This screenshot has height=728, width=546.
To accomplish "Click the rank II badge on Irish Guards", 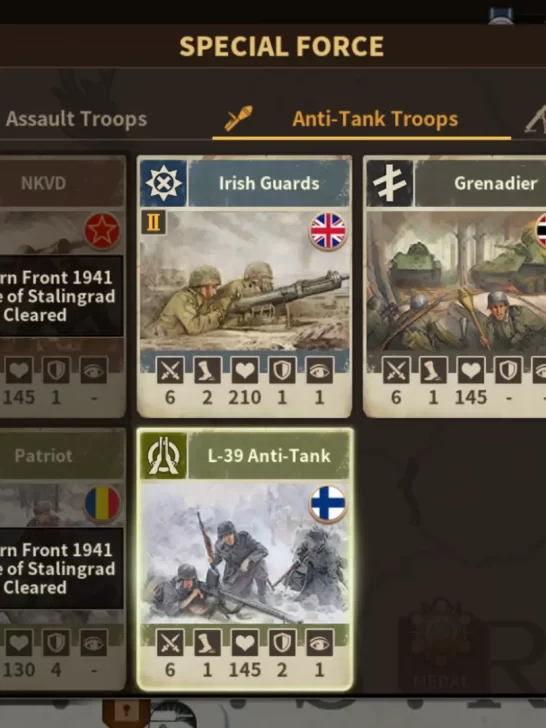I will 153,223.
